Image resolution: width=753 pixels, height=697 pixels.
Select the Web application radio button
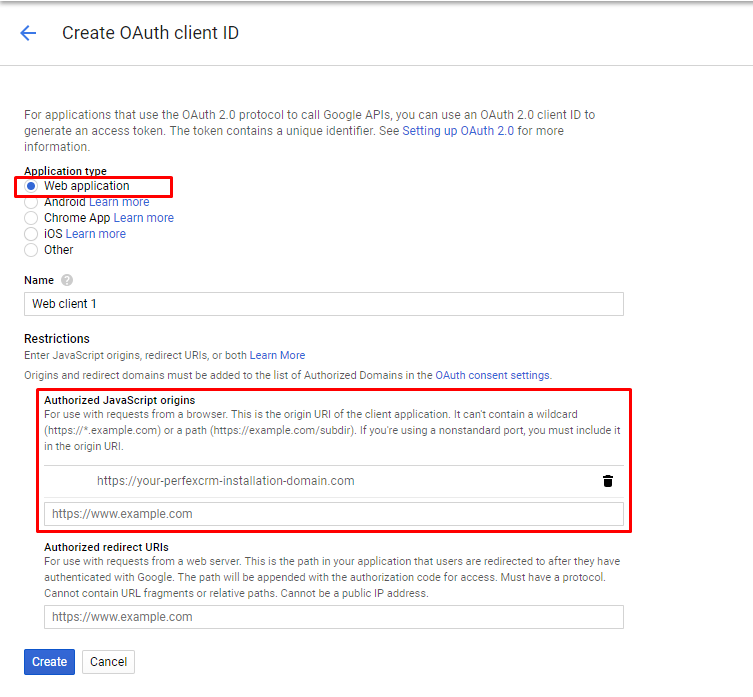coord(31,186)
